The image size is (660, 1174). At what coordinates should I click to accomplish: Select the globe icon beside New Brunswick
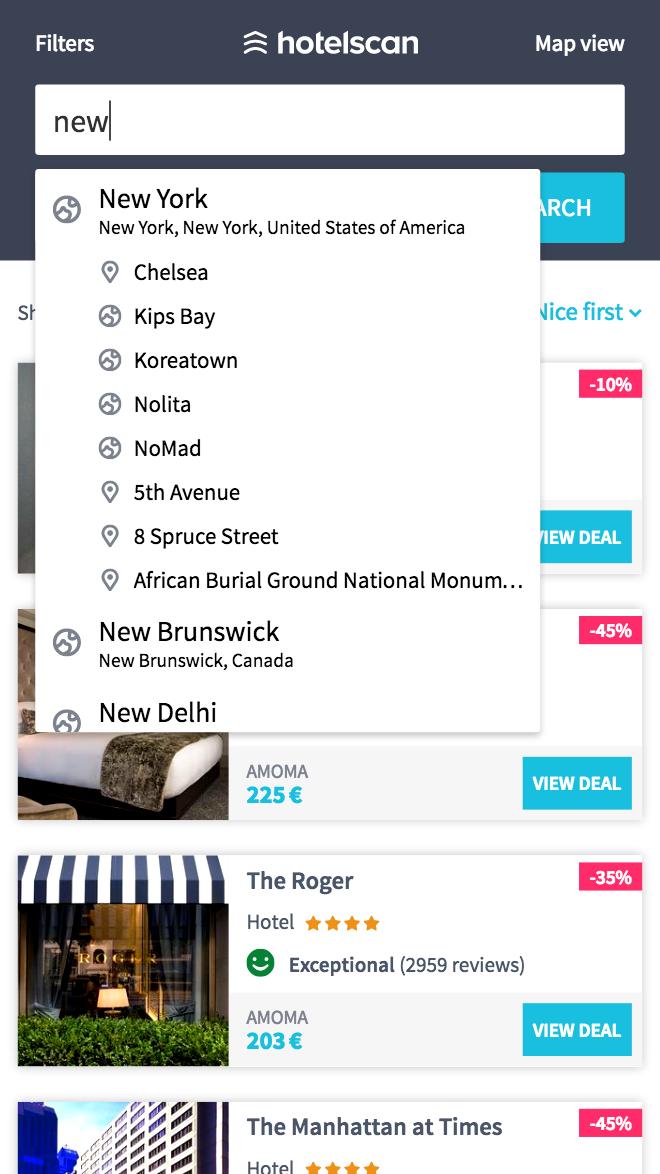tap(66, 644)
